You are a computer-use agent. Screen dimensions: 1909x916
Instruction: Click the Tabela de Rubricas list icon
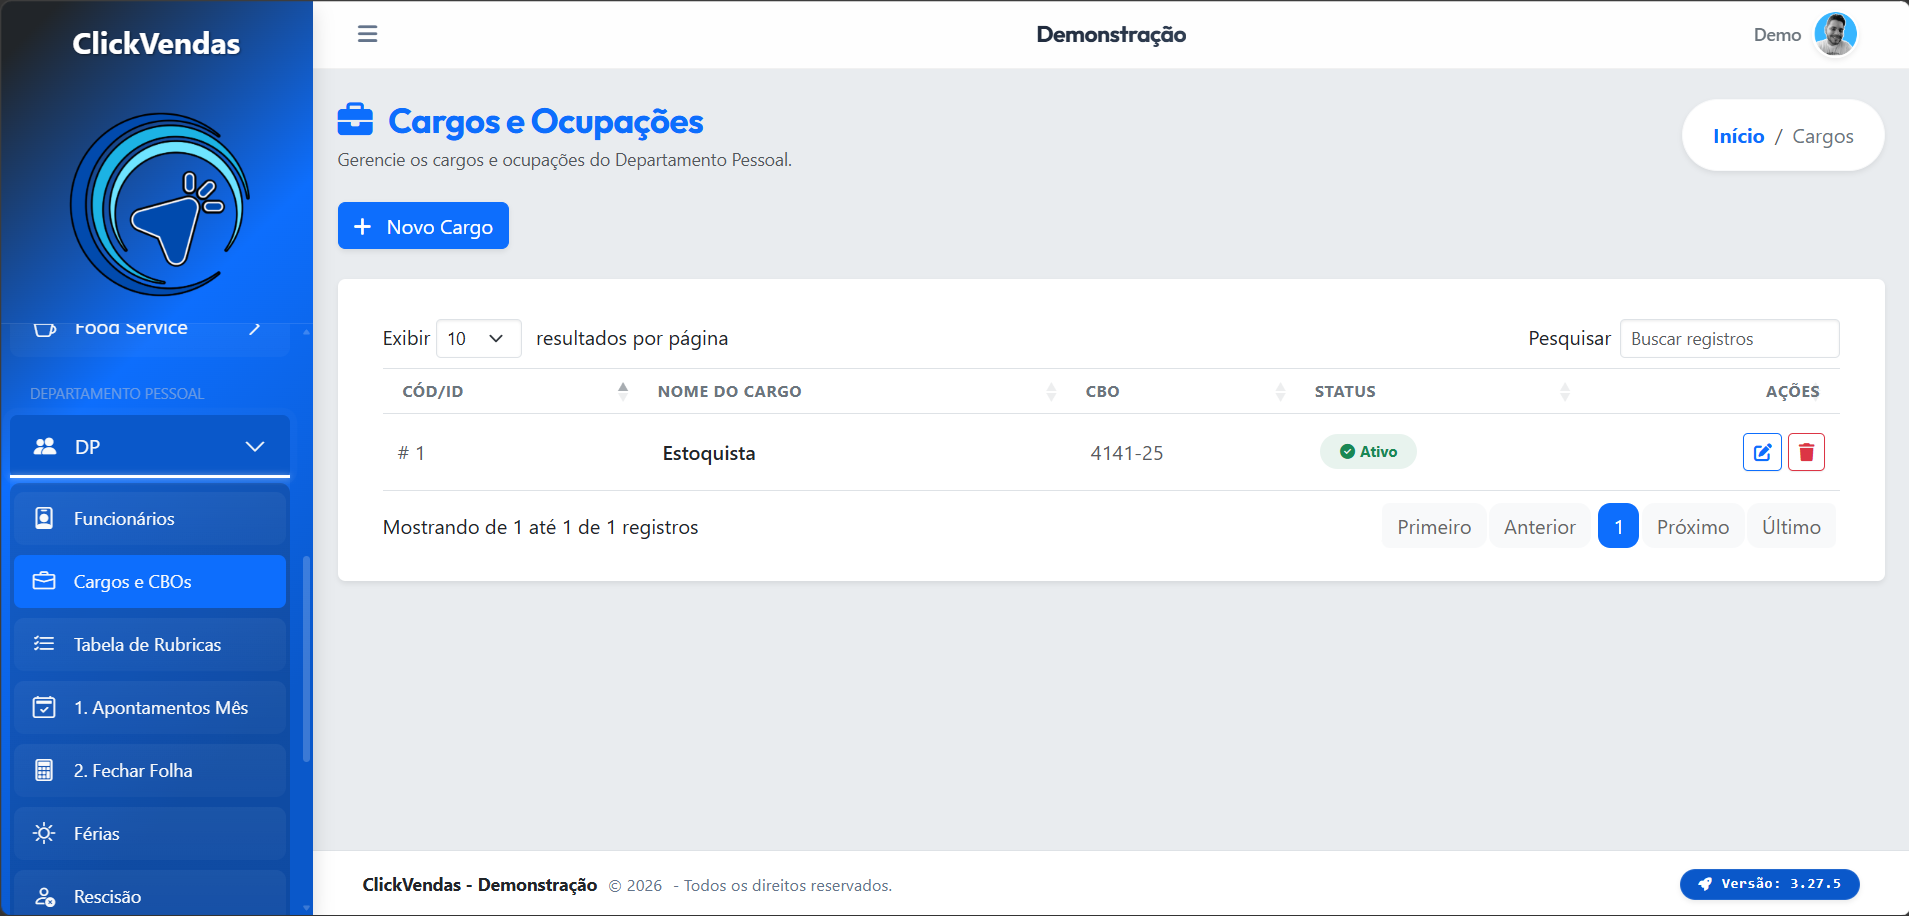(x=44, y=644)
